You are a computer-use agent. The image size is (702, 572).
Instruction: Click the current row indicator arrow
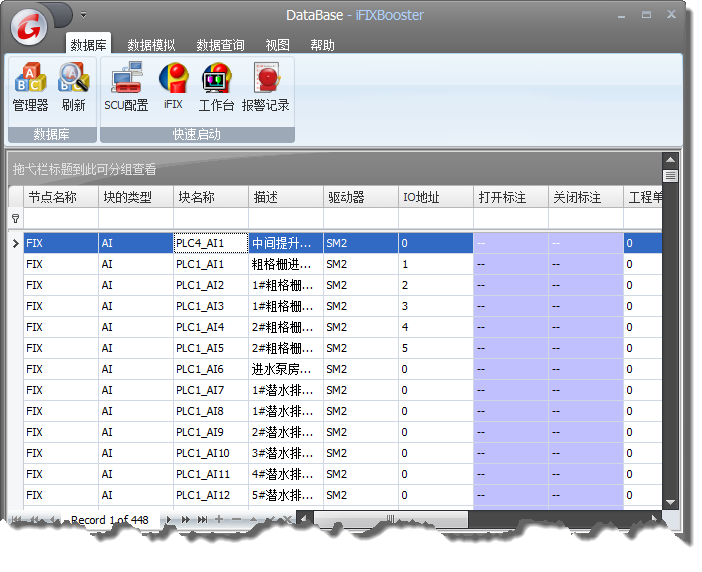[x=16, y=243]
